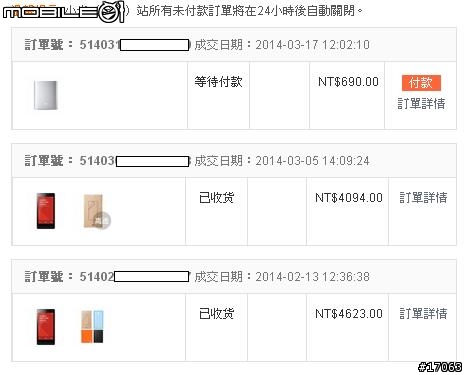Click the 已收货 status of the NT$4094.00 order

pos(217,198)
